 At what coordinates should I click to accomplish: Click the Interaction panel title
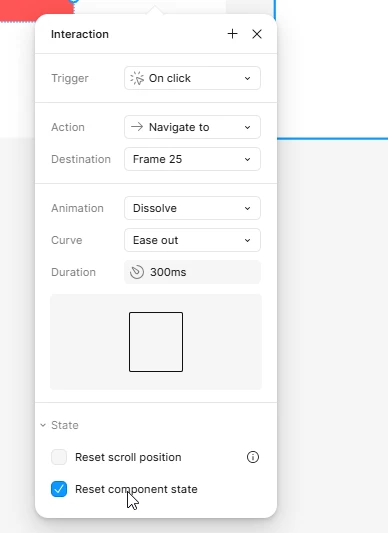click(80, 34)
